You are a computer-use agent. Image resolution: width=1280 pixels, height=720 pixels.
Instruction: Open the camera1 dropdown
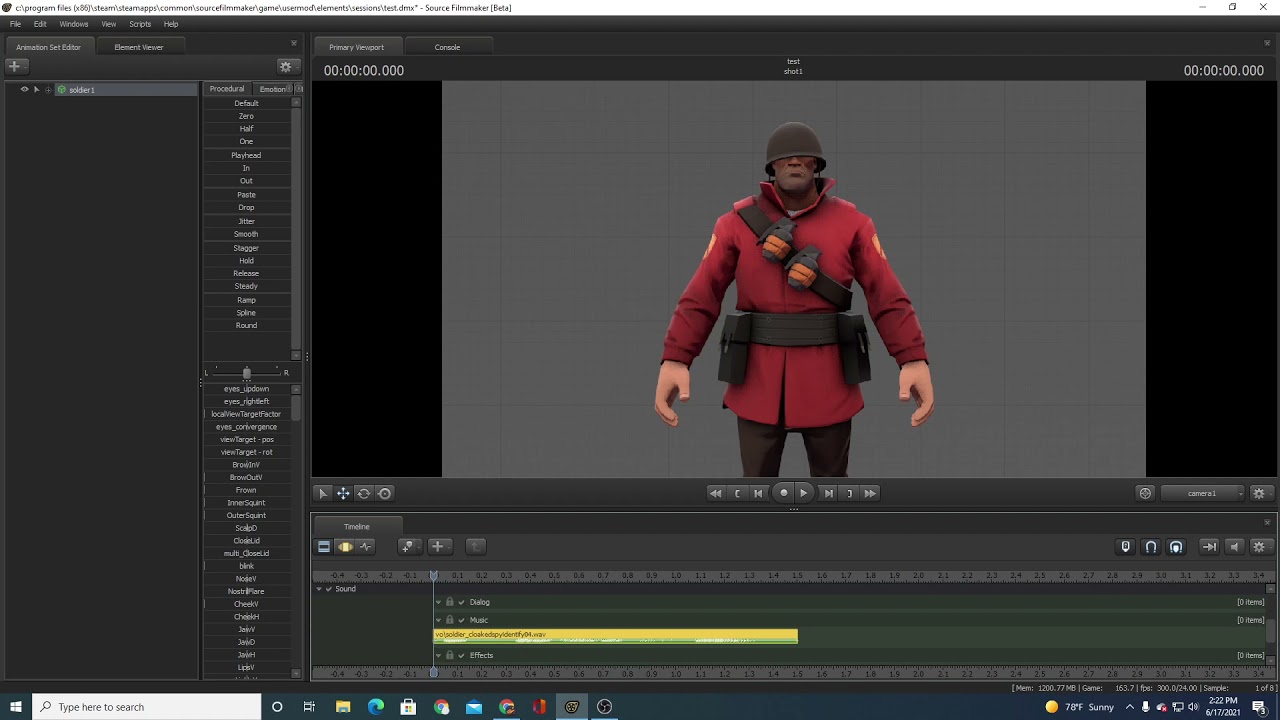click(1203, 493)
